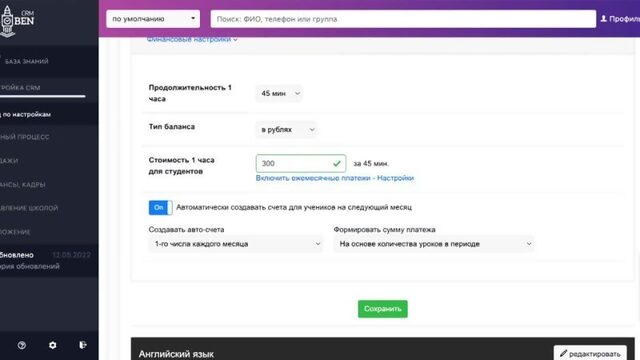Open the 'школой' sidebar item
This screenshot has width=640, height=360.
coord(29,208)
